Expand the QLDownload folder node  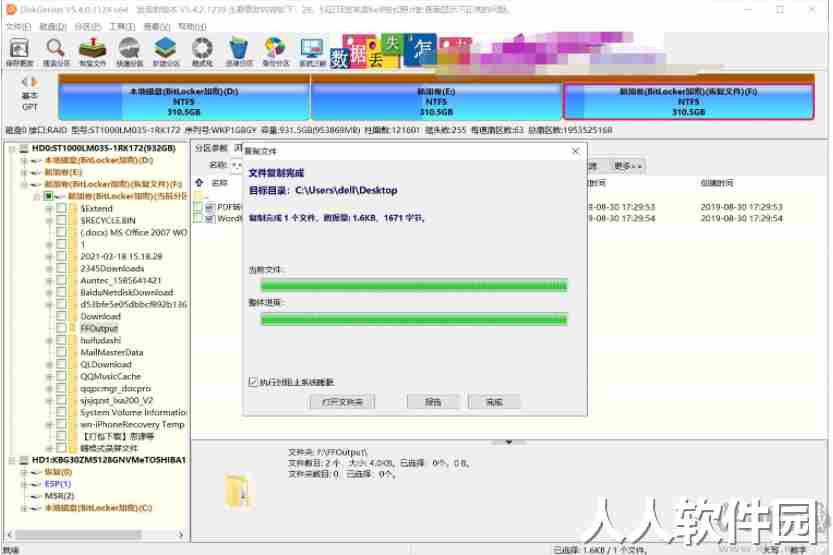[x=49, y=364]
